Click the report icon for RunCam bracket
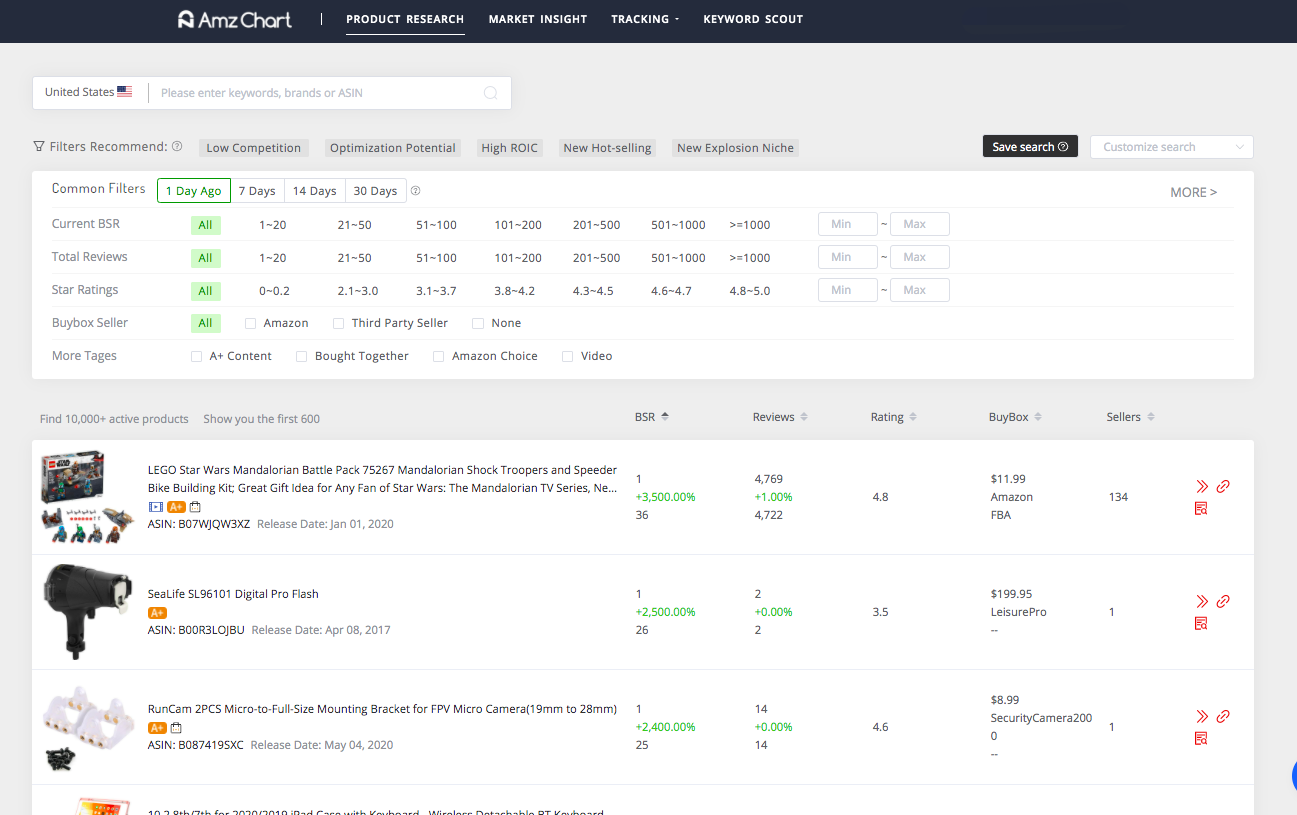Viewport: 1297px width, 815px height. click(x=1201, y=738)
